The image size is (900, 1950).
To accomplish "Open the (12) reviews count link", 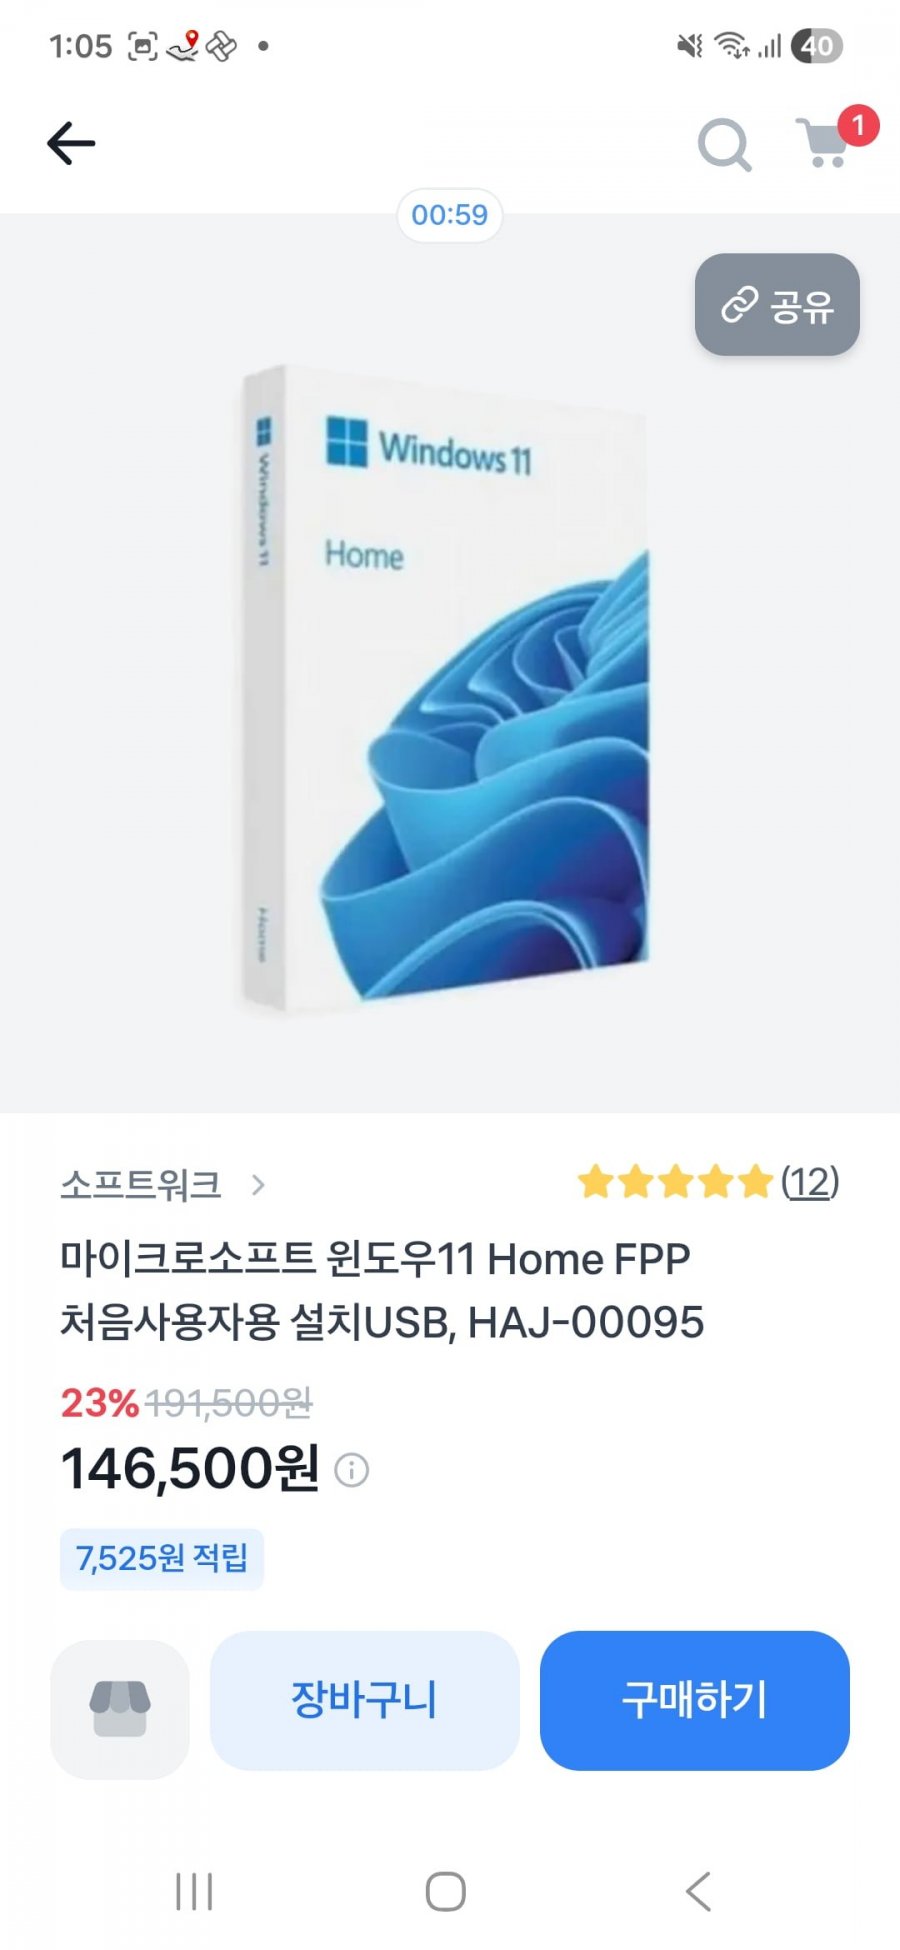I will click(810, 1182).
